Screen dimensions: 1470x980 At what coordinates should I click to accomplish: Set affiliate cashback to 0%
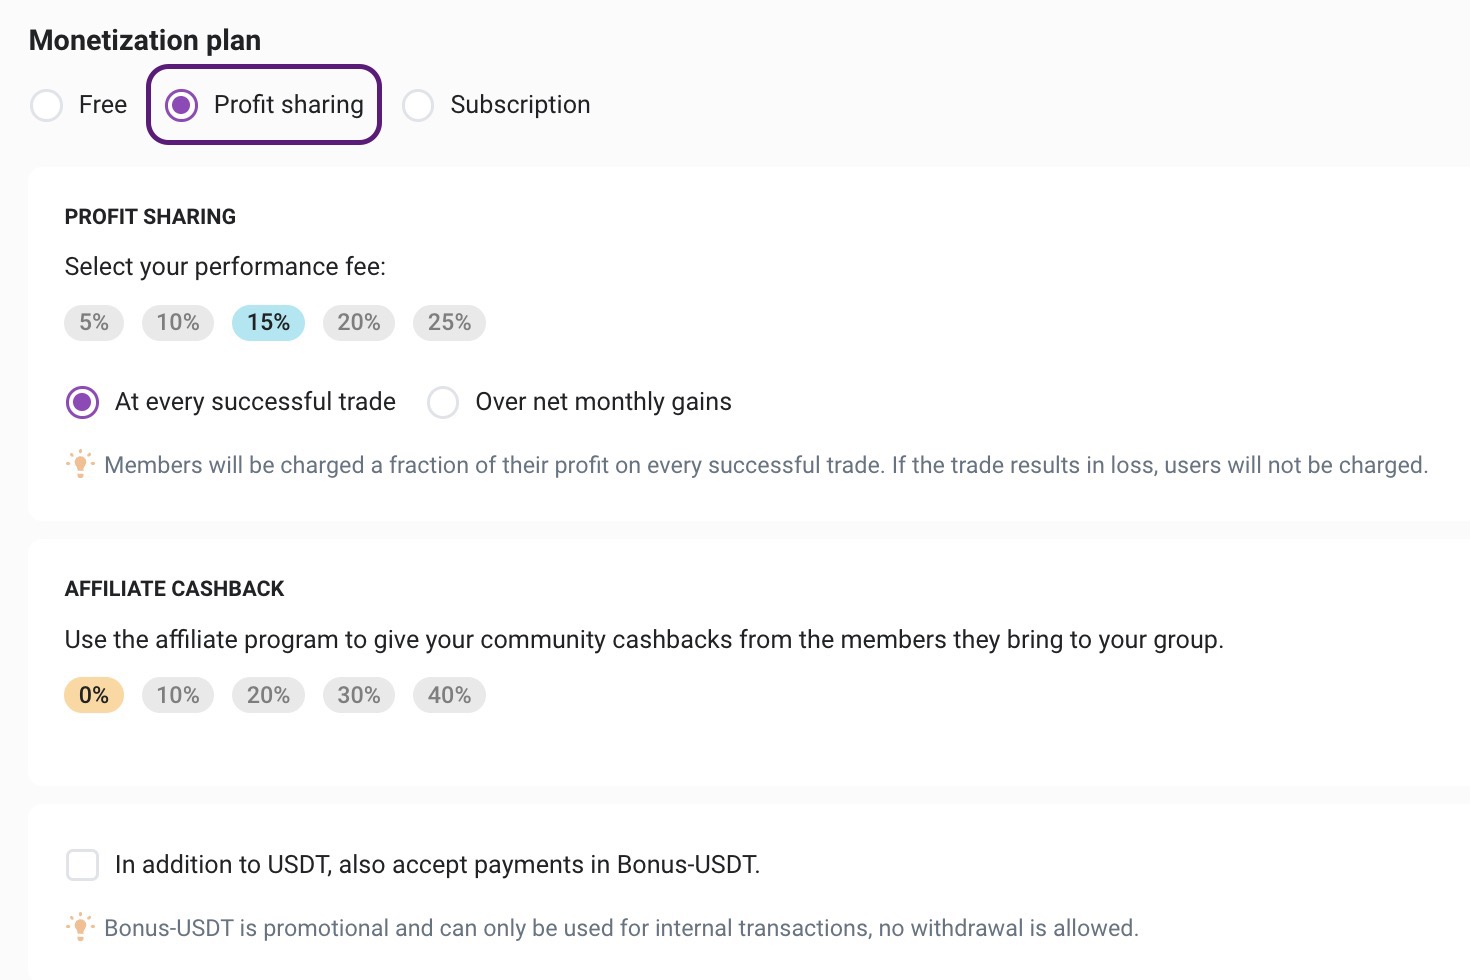(x=94, y=695)
